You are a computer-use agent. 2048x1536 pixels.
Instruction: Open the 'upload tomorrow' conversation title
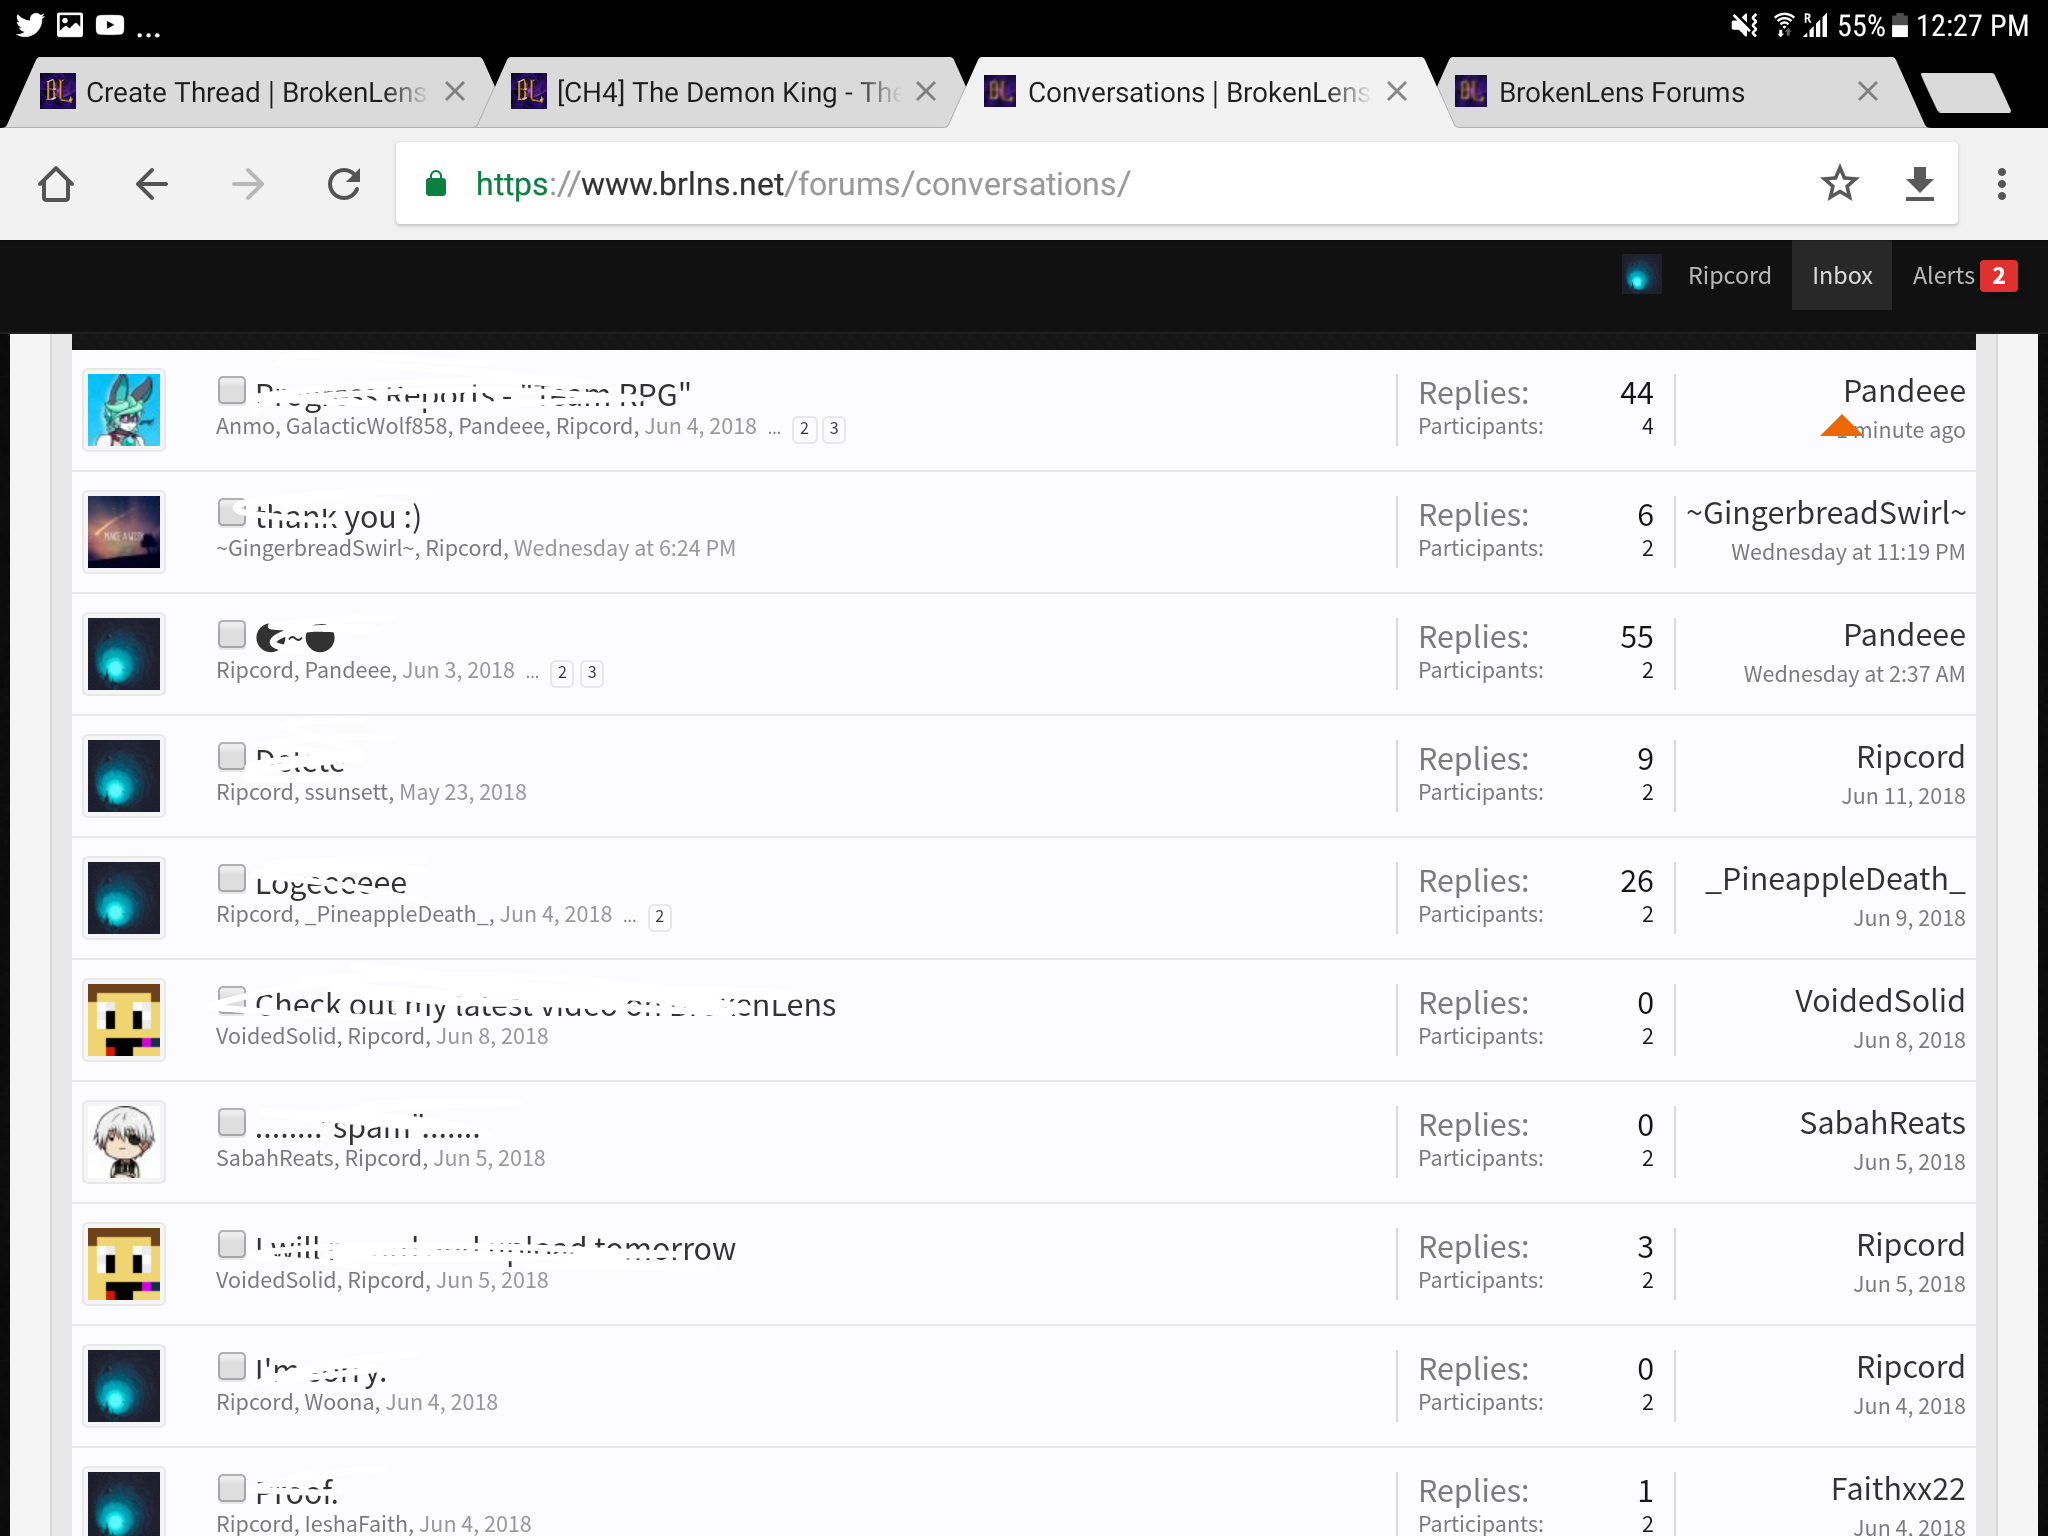coord(495,1249)
